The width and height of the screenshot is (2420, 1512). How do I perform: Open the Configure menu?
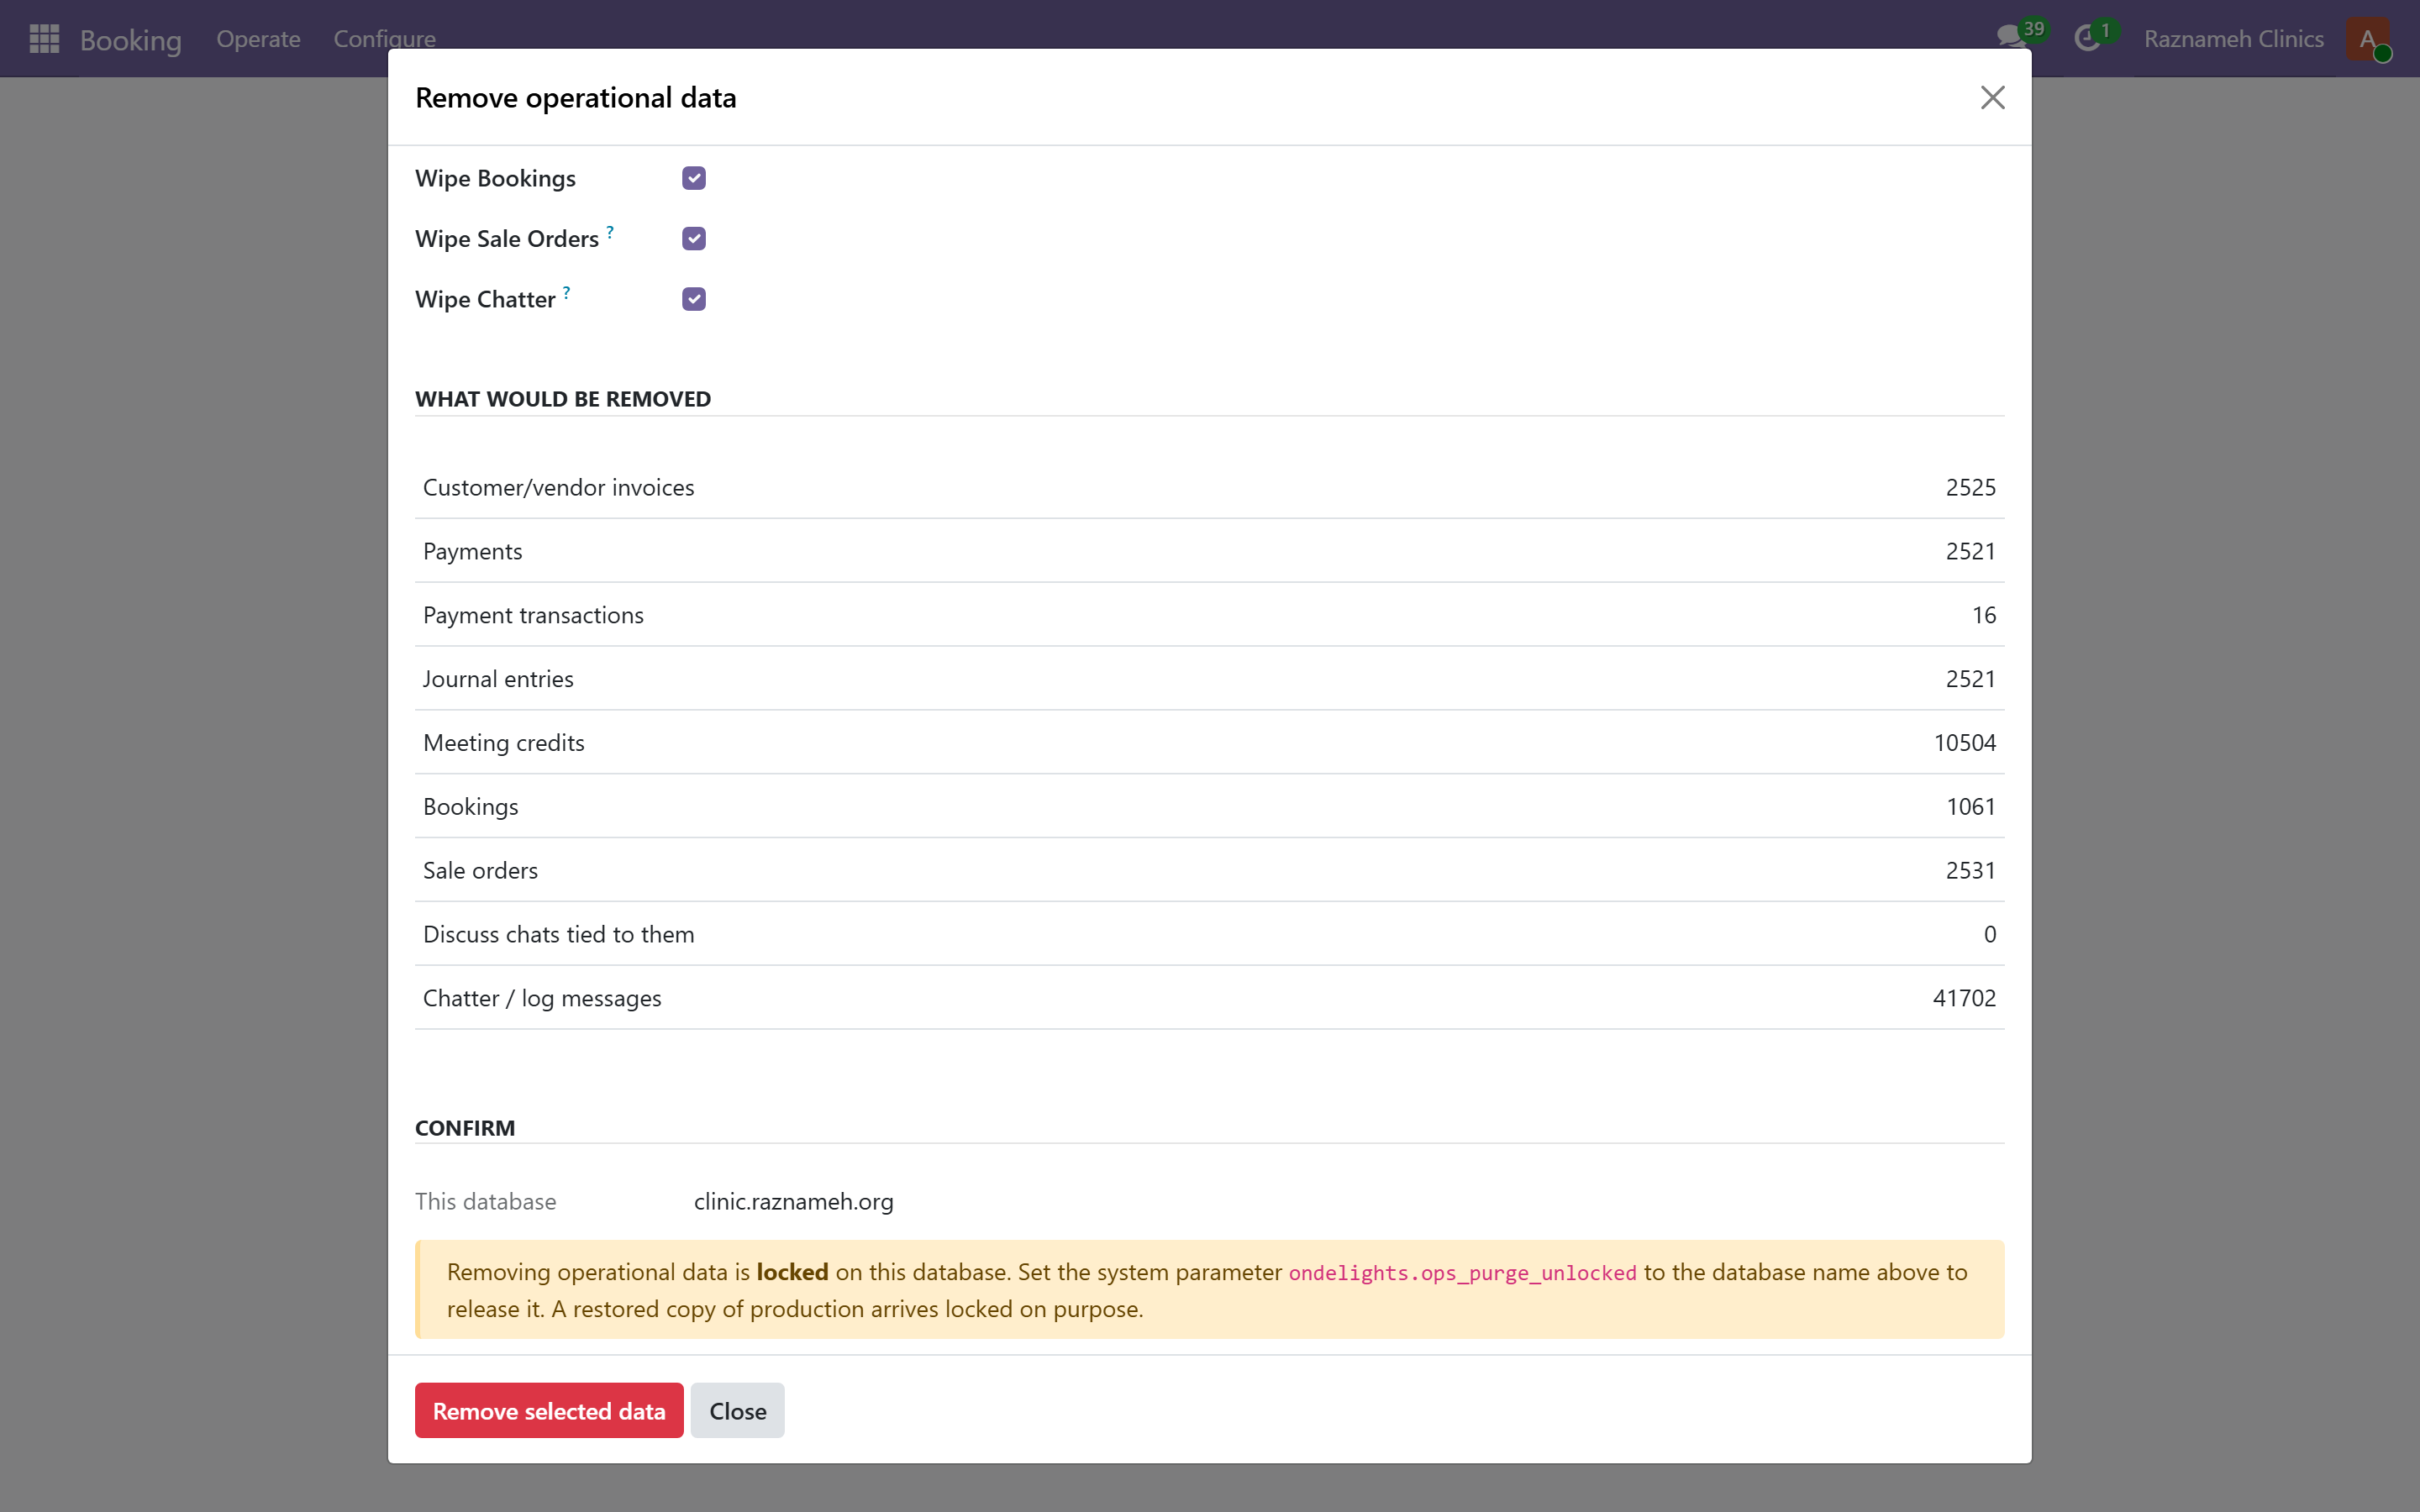click(384, 39)
